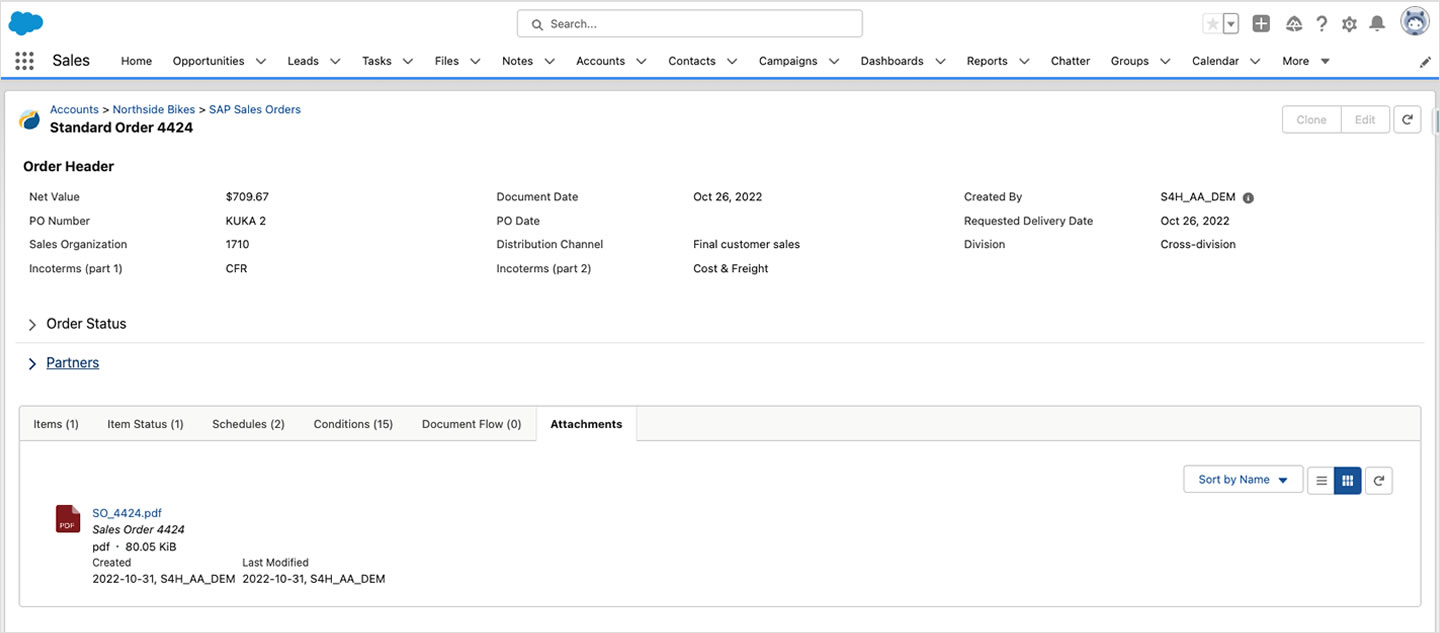Screen dimensions: 1440x633
Task: Open the App Launcher grid
Action: [24, 61]
